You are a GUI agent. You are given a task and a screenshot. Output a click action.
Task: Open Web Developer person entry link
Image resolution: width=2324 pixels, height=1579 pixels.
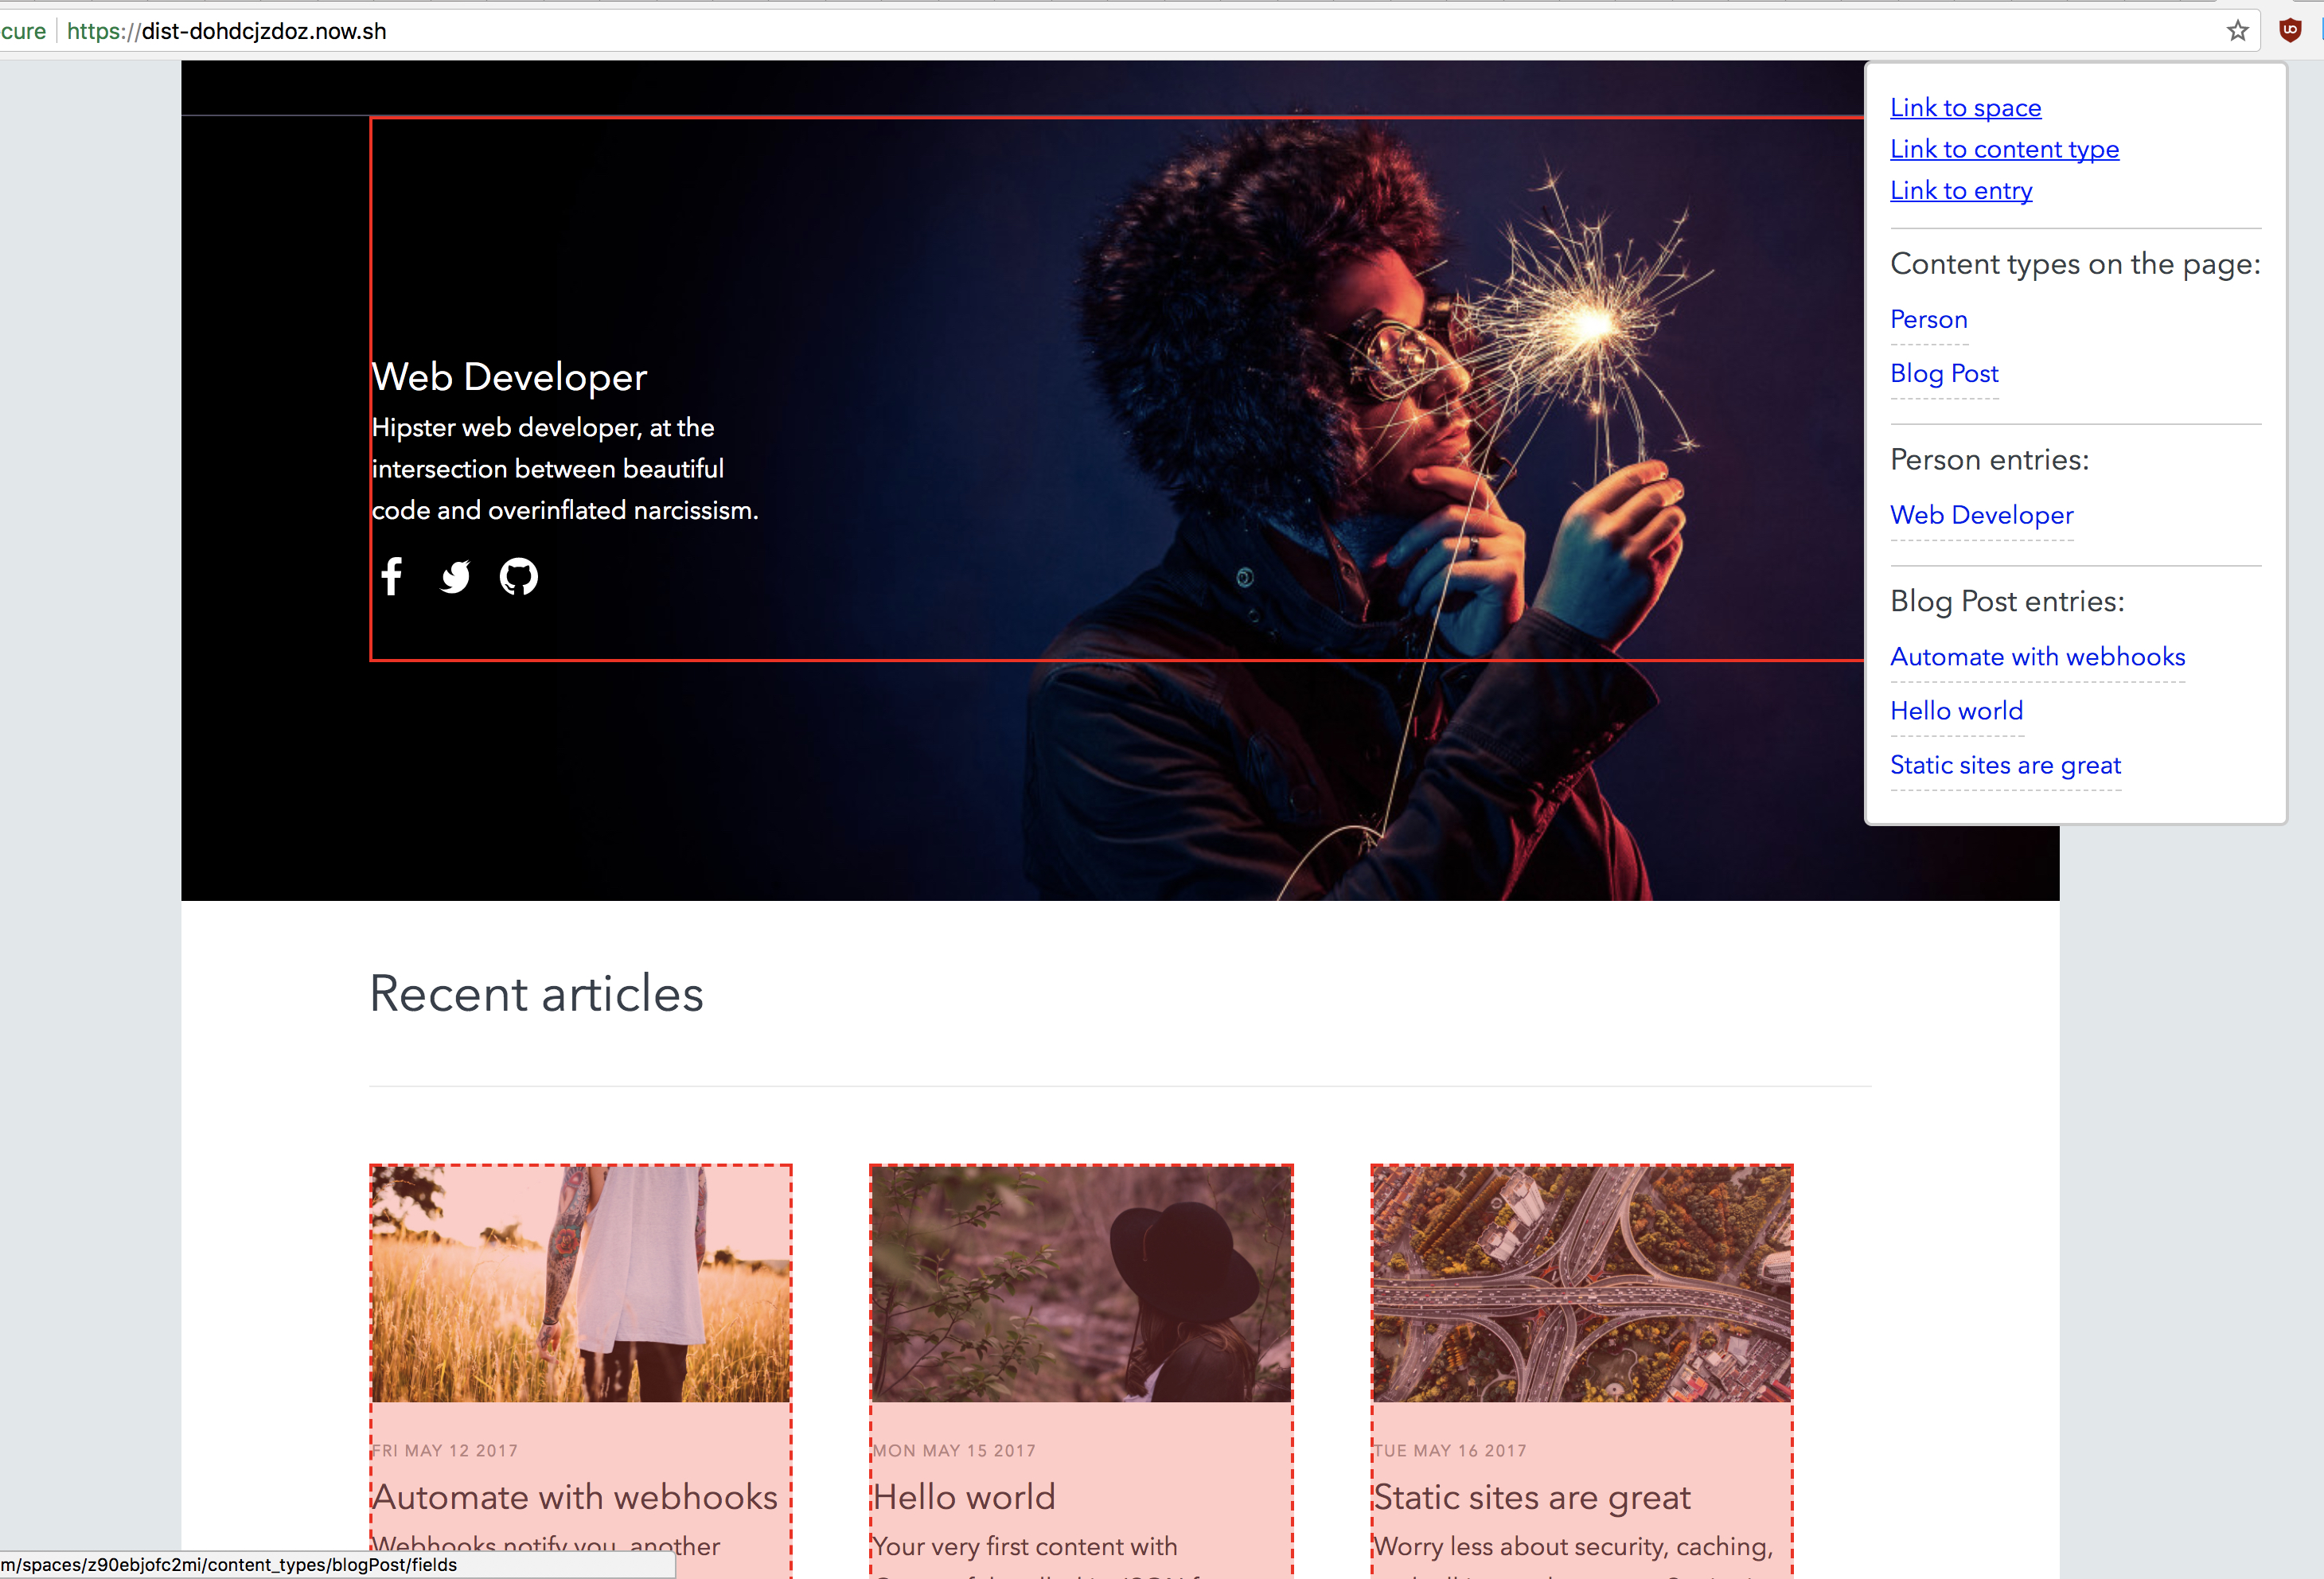(1980, 515)
